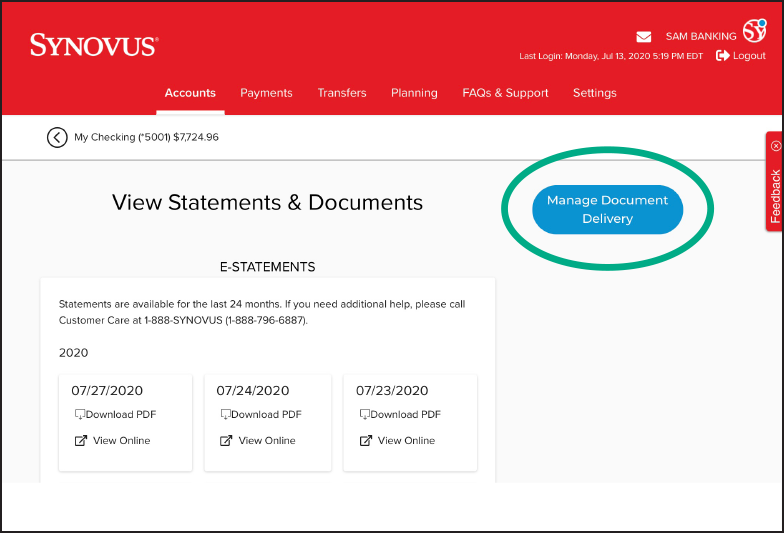The height and width of the screenshot is (533, 784).
Task: Close the Feedback tab with X icon
Action: pyautogui.click(x=776, y=146)
